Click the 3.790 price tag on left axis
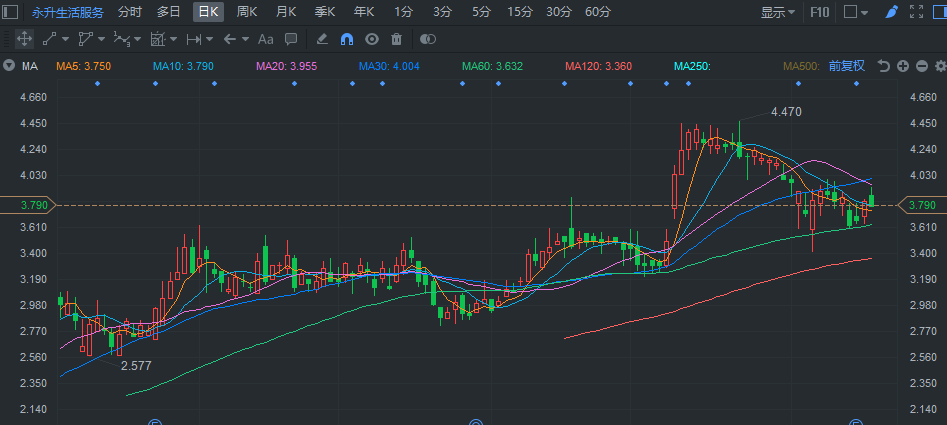This screenshot has width=947, height=425. click(x=28, y=205)
